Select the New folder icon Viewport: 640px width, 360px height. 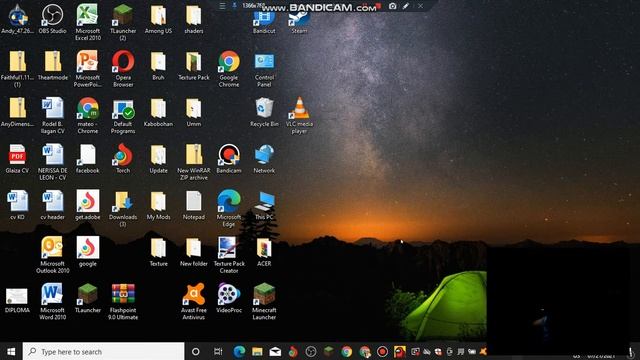[193, 252]
